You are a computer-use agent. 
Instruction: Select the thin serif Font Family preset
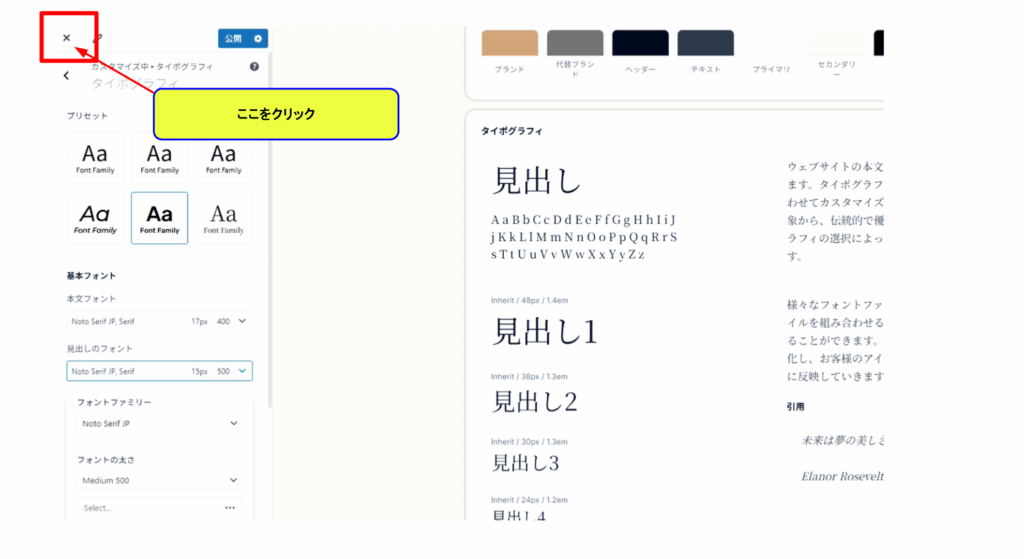(223, 218)
